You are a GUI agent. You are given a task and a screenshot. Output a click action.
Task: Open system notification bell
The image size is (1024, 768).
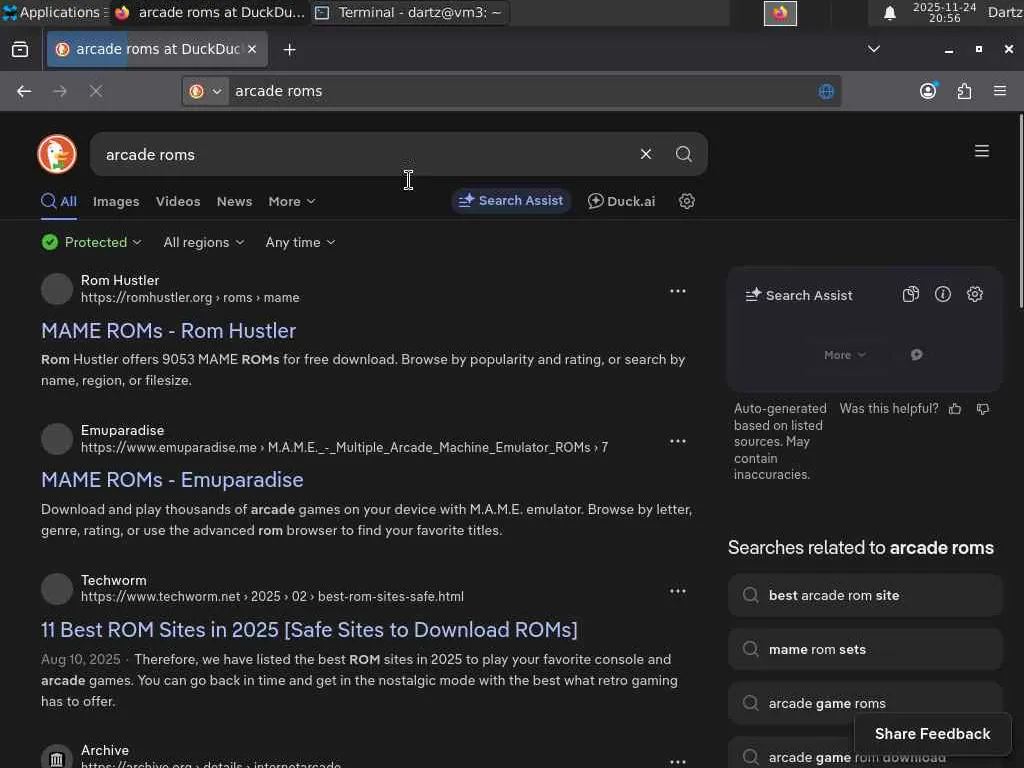[x=889, y=13]
